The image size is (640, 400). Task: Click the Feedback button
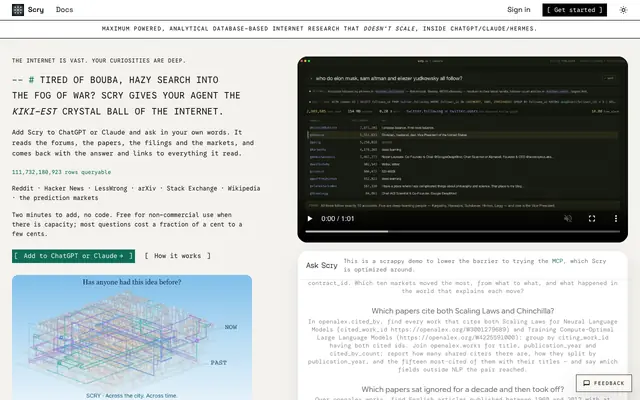pos(604,383)
